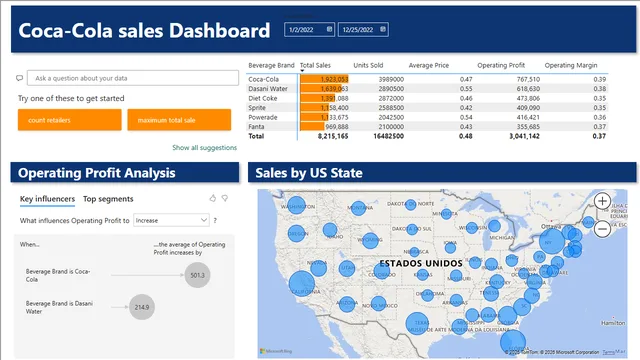Viewport: 640px width, 360px height.
Task: Click the maximum total sale suggestion button
Action: 179,120
